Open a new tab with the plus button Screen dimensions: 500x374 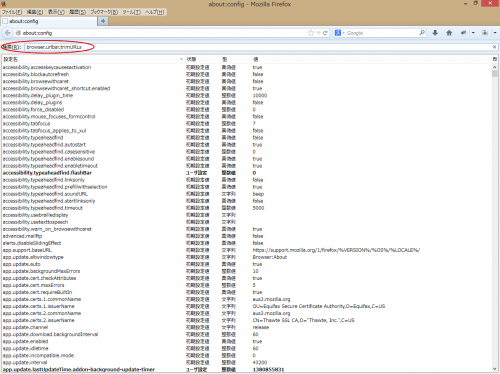click(x=103, y=21)
